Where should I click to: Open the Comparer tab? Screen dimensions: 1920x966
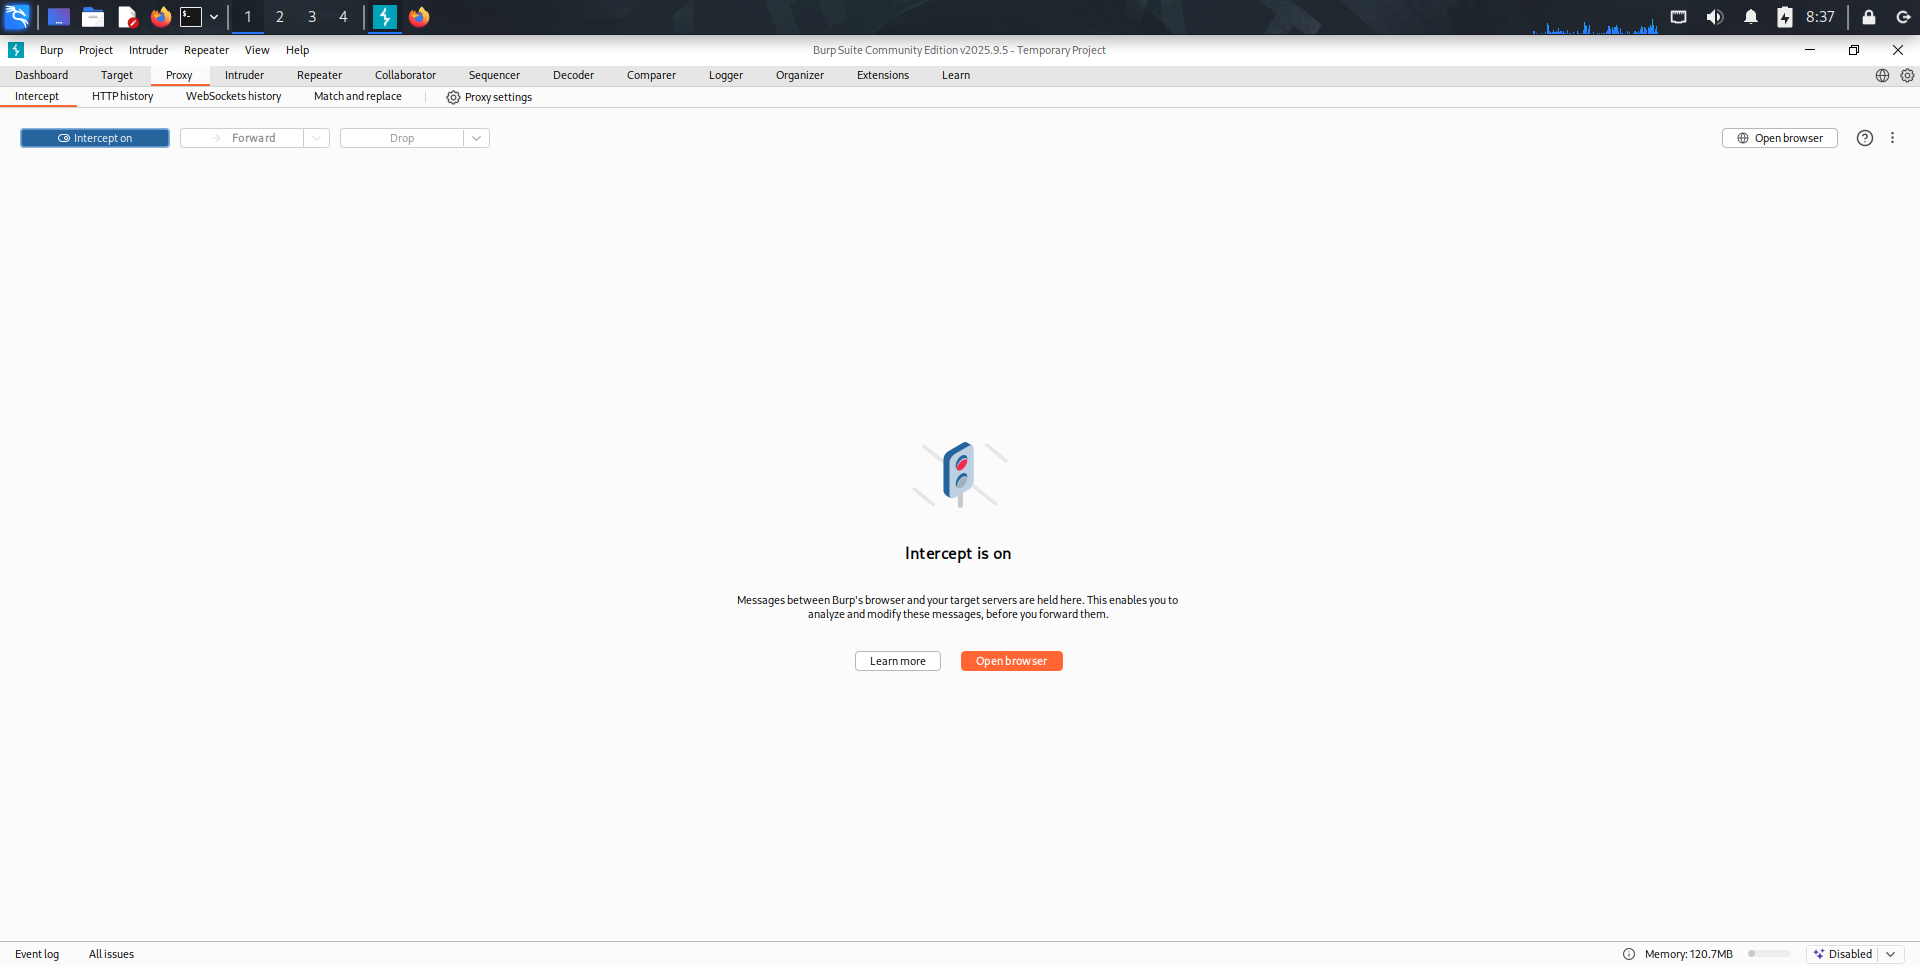[651, 75]
